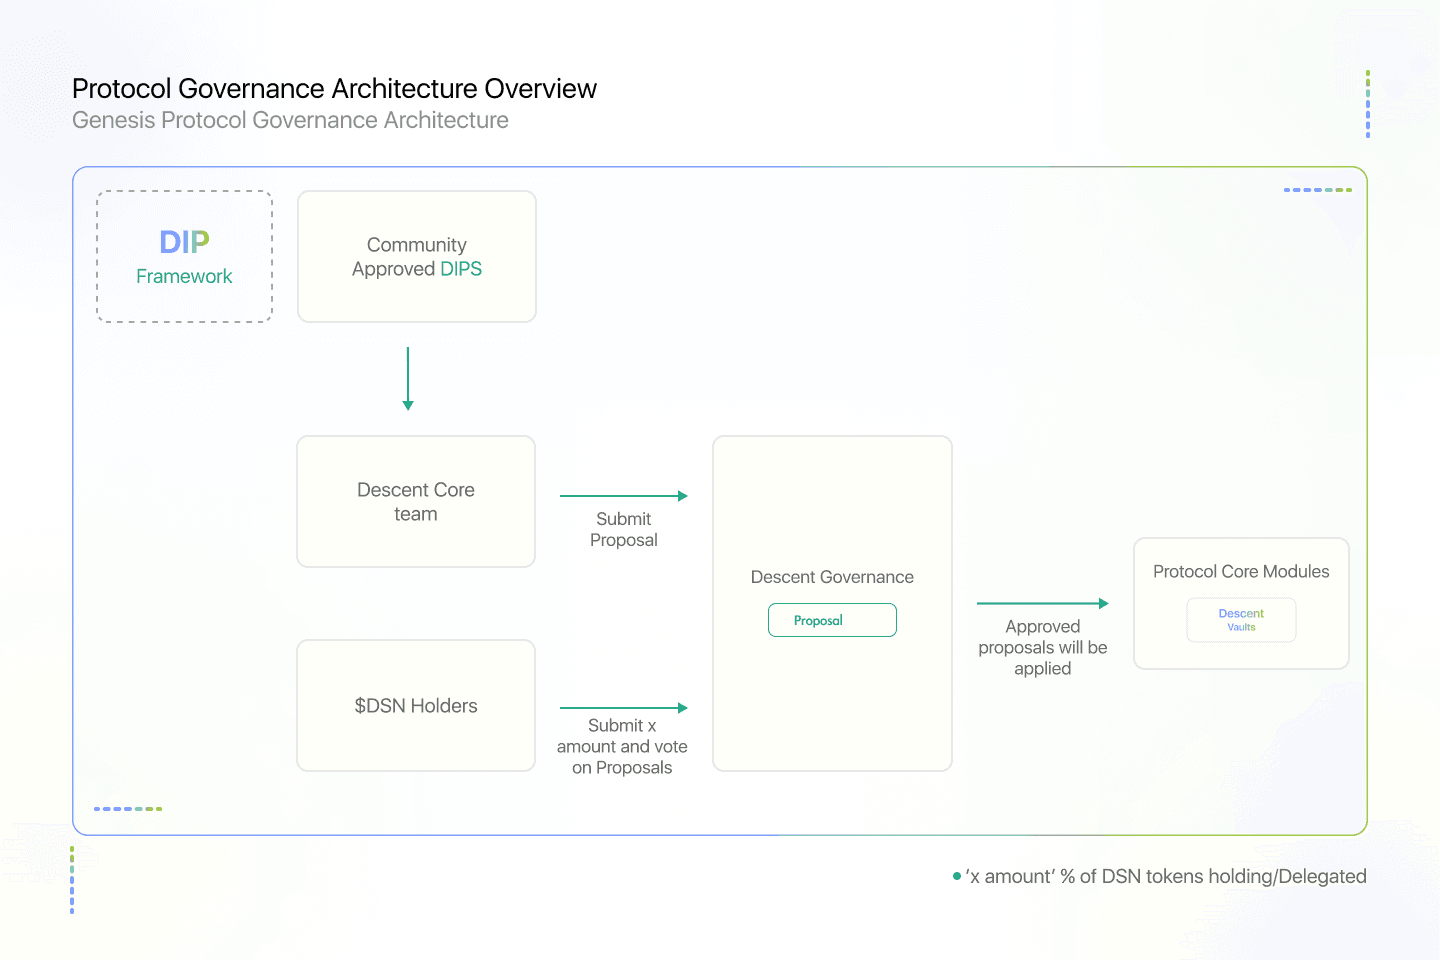
Task: Click the Community Approved DIPS box
Action: pos(417,257)
